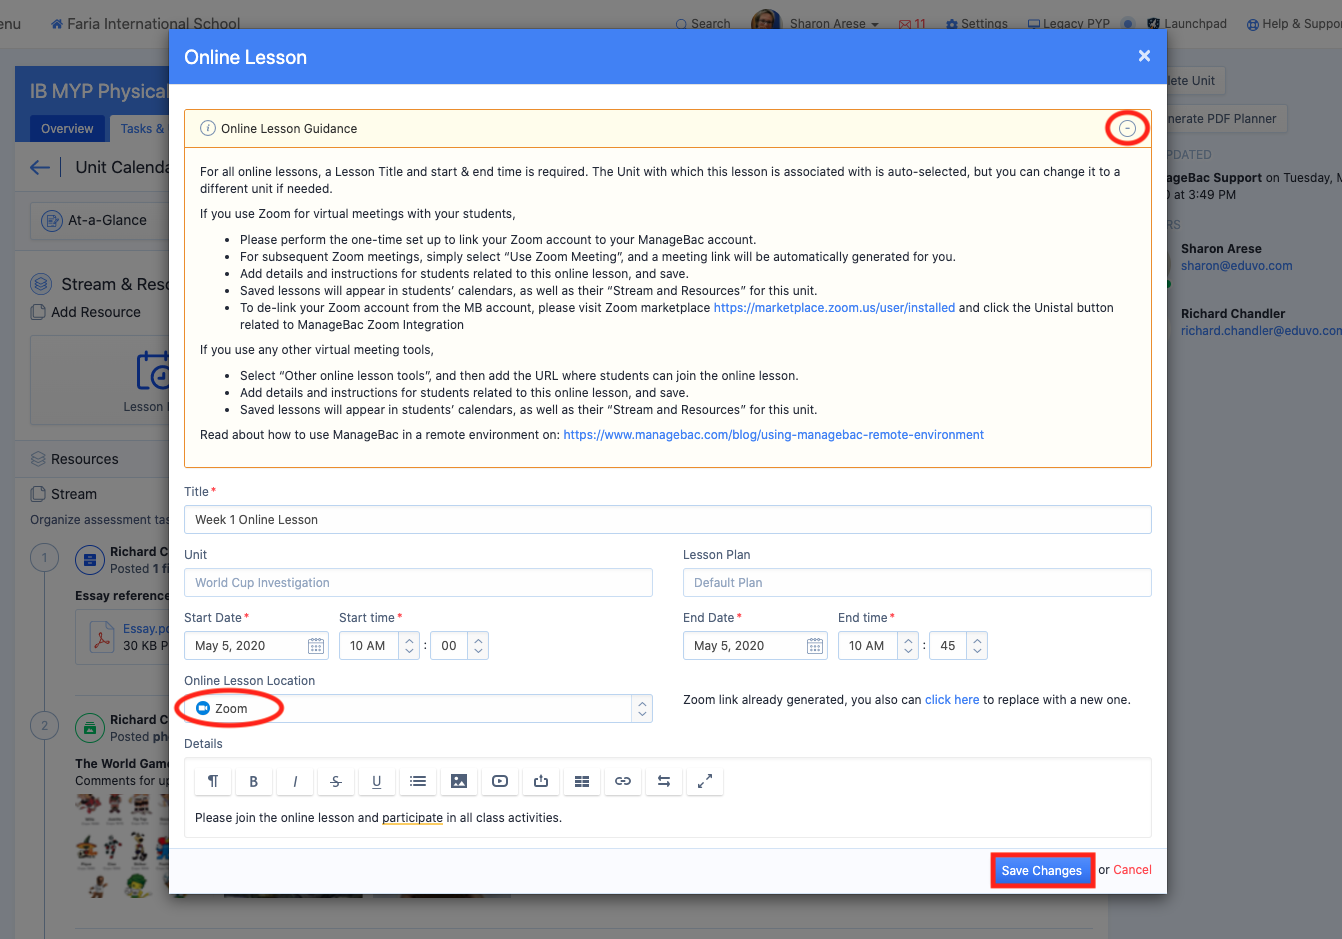Insert a table in the editor
Image resolution: width=1342 pixels, height=939 pixels.
pos(582,781)
